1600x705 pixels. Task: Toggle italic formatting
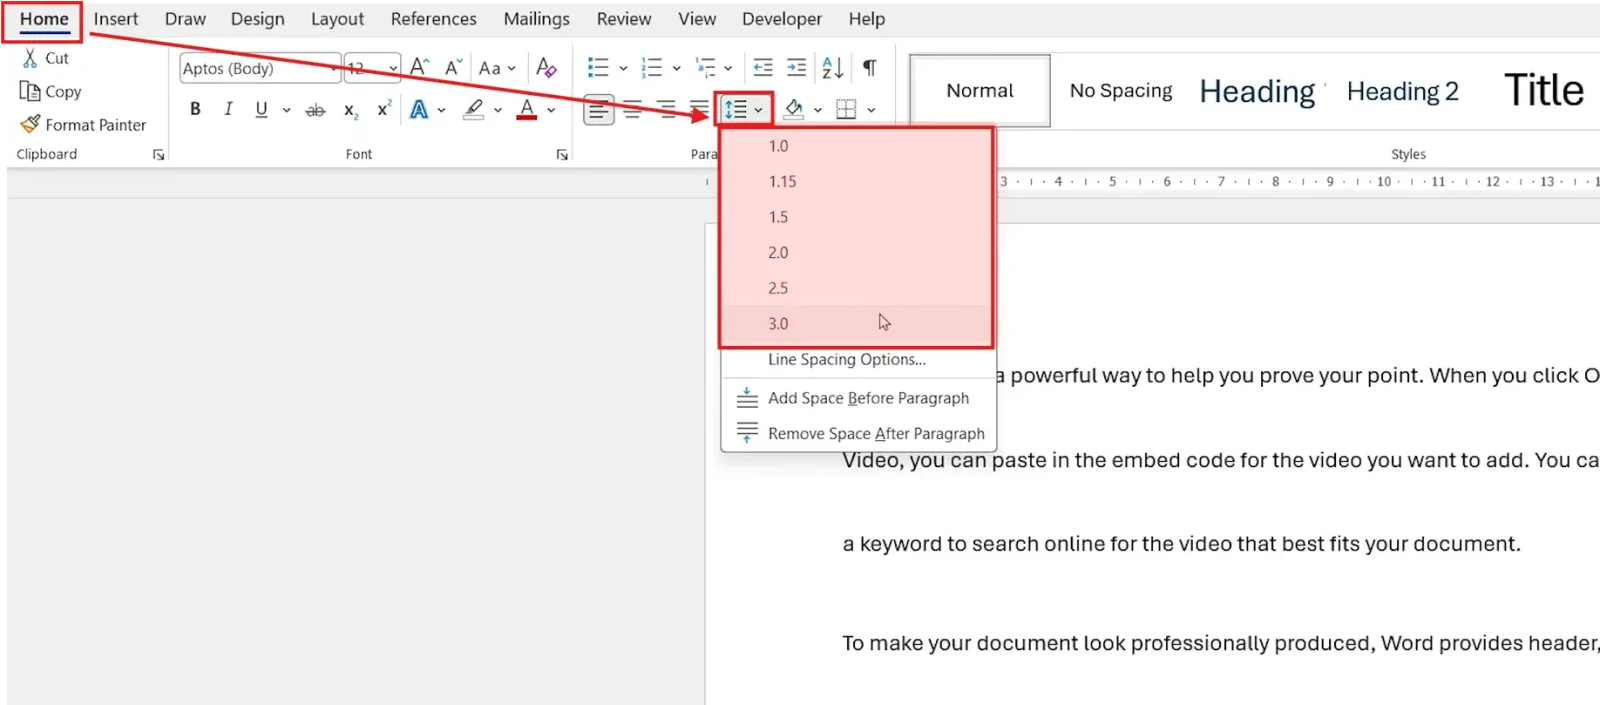[x=228, y=109]
